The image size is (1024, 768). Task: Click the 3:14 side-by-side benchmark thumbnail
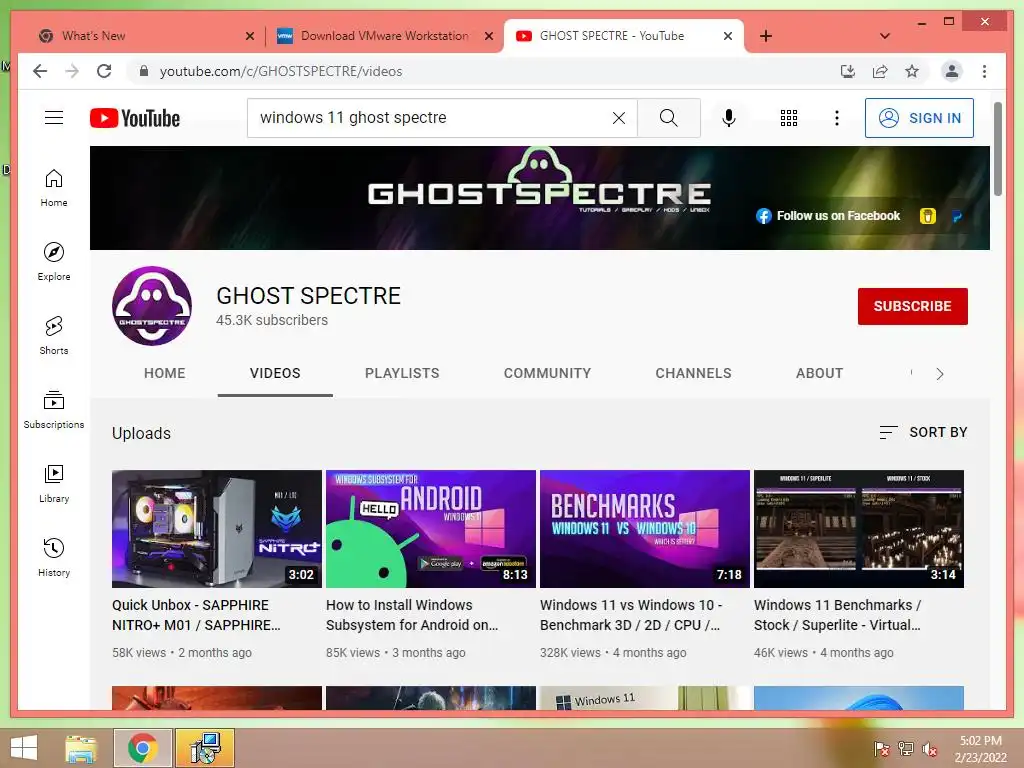pos(859,529)
